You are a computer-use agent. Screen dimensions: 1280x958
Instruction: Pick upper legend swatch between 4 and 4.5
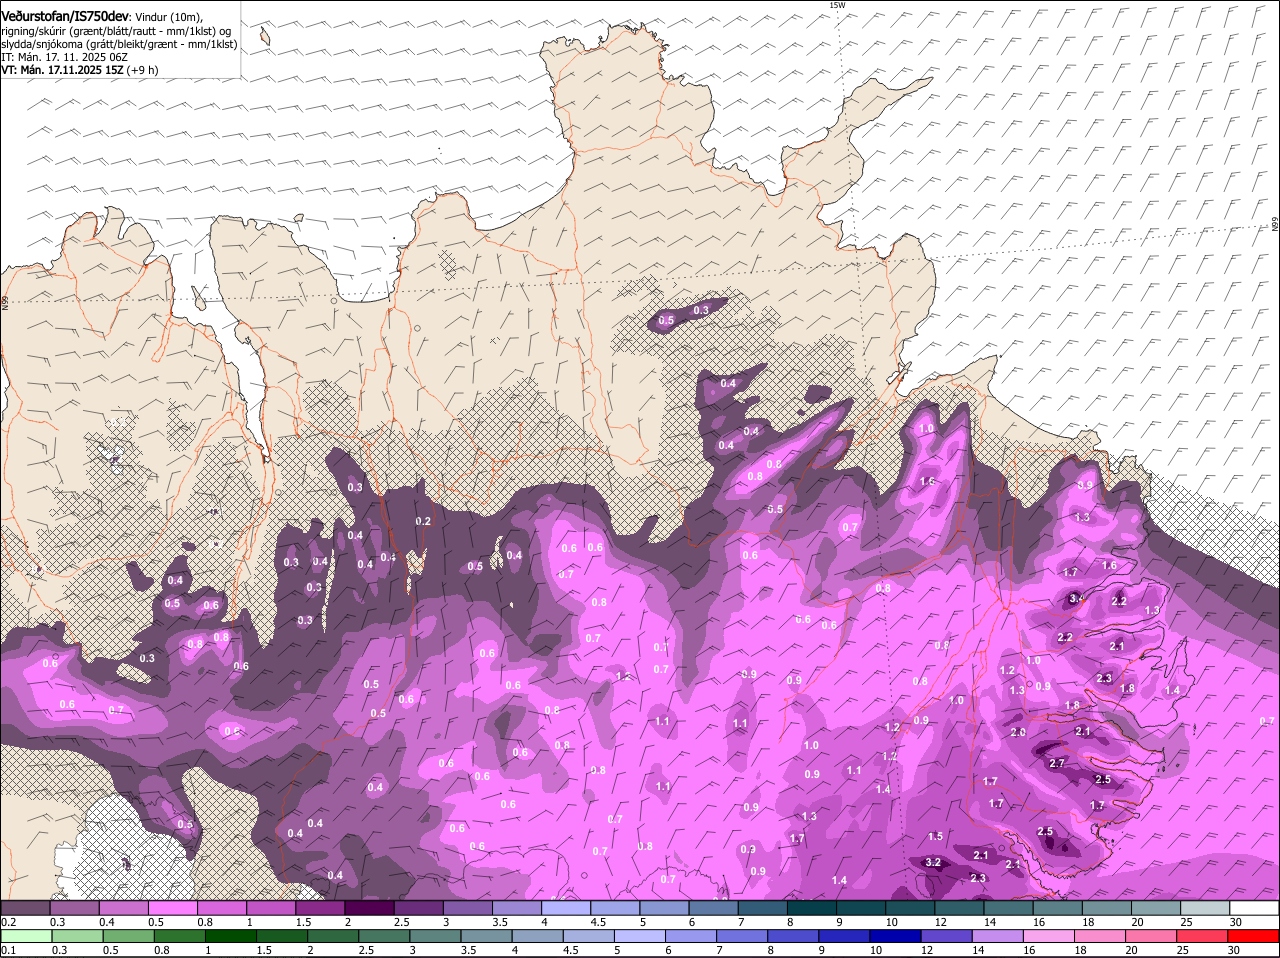coord(566,908)
